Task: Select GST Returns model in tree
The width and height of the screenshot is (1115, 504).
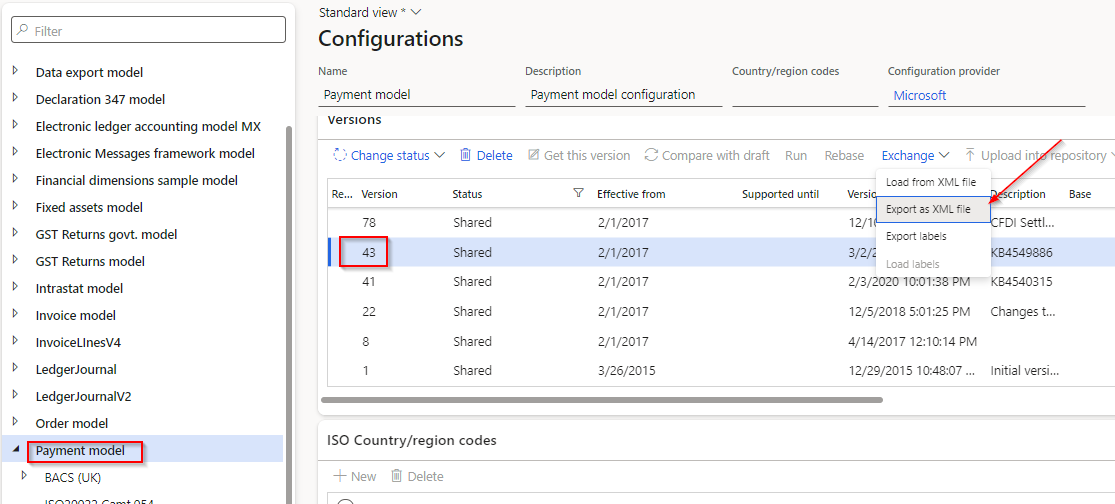Action: 90,261
